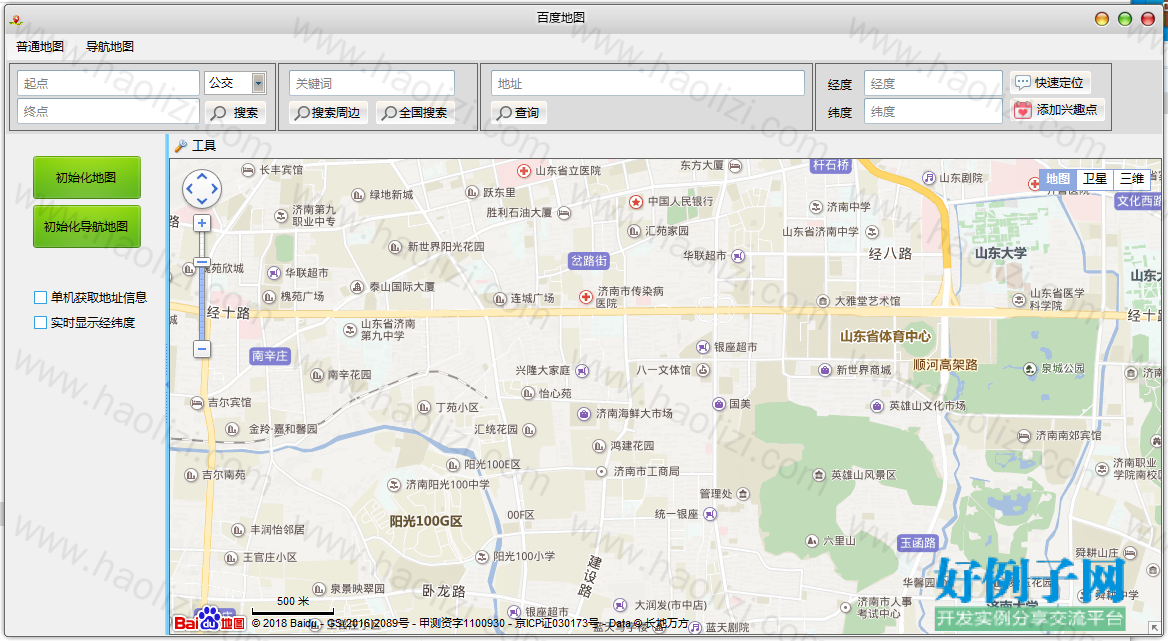This screenshot has height=641, width=1168.
Task: Click the 大雅堂艺术馆 marker icon
Action: pyautogui.click(x=823, y=302)
